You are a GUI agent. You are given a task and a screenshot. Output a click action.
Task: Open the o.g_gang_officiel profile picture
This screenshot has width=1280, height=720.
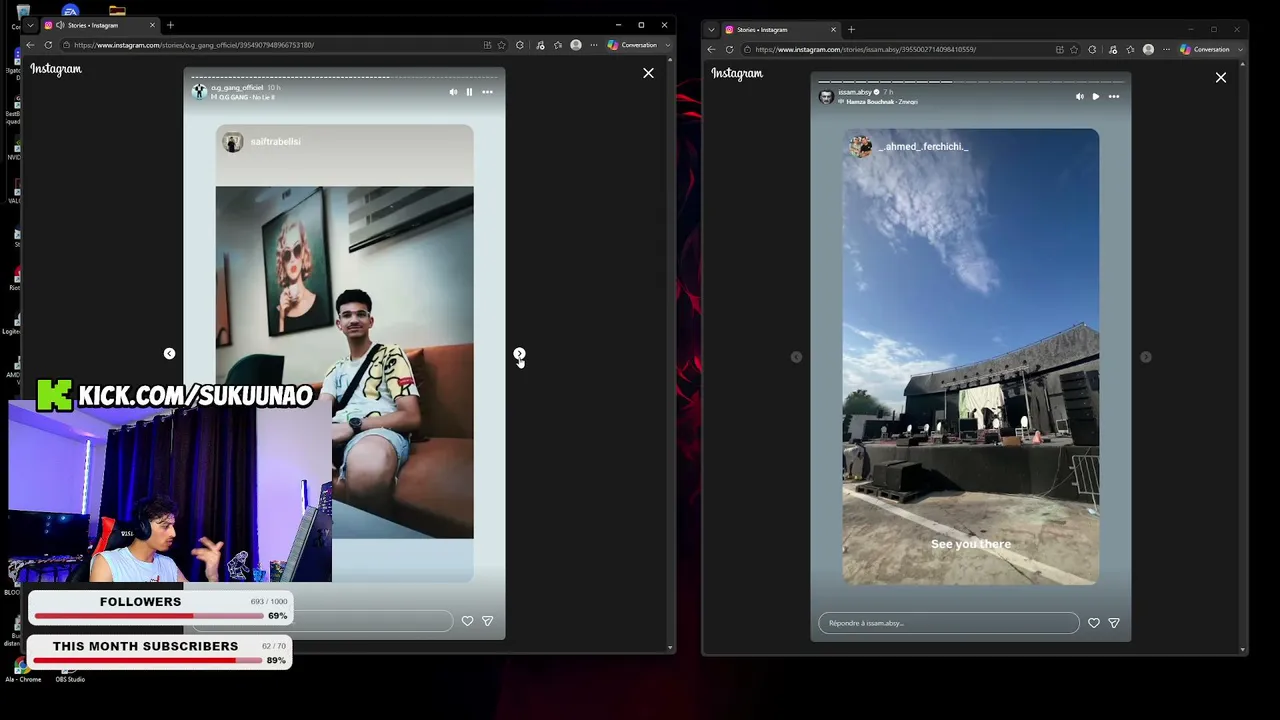pos(199,91)
